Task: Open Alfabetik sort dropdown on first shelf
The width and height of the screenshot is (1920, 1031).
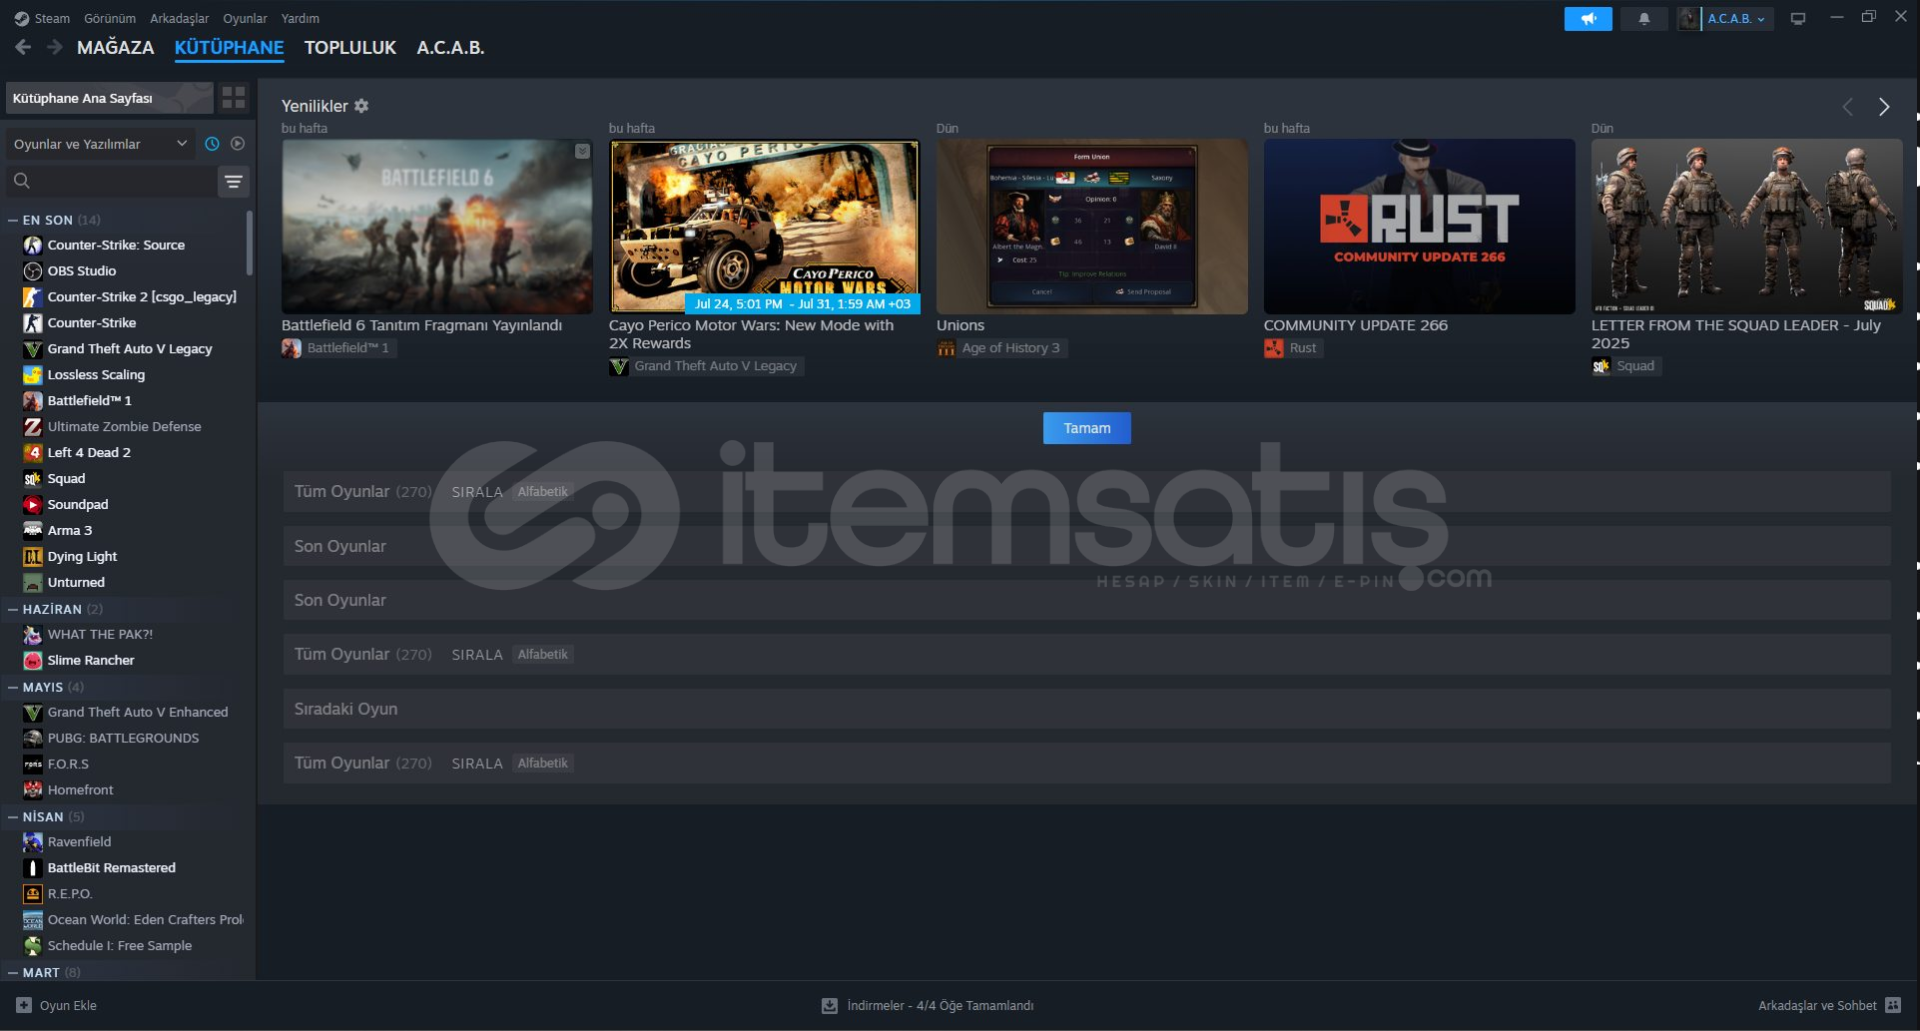Action: (x=543, y=492)
